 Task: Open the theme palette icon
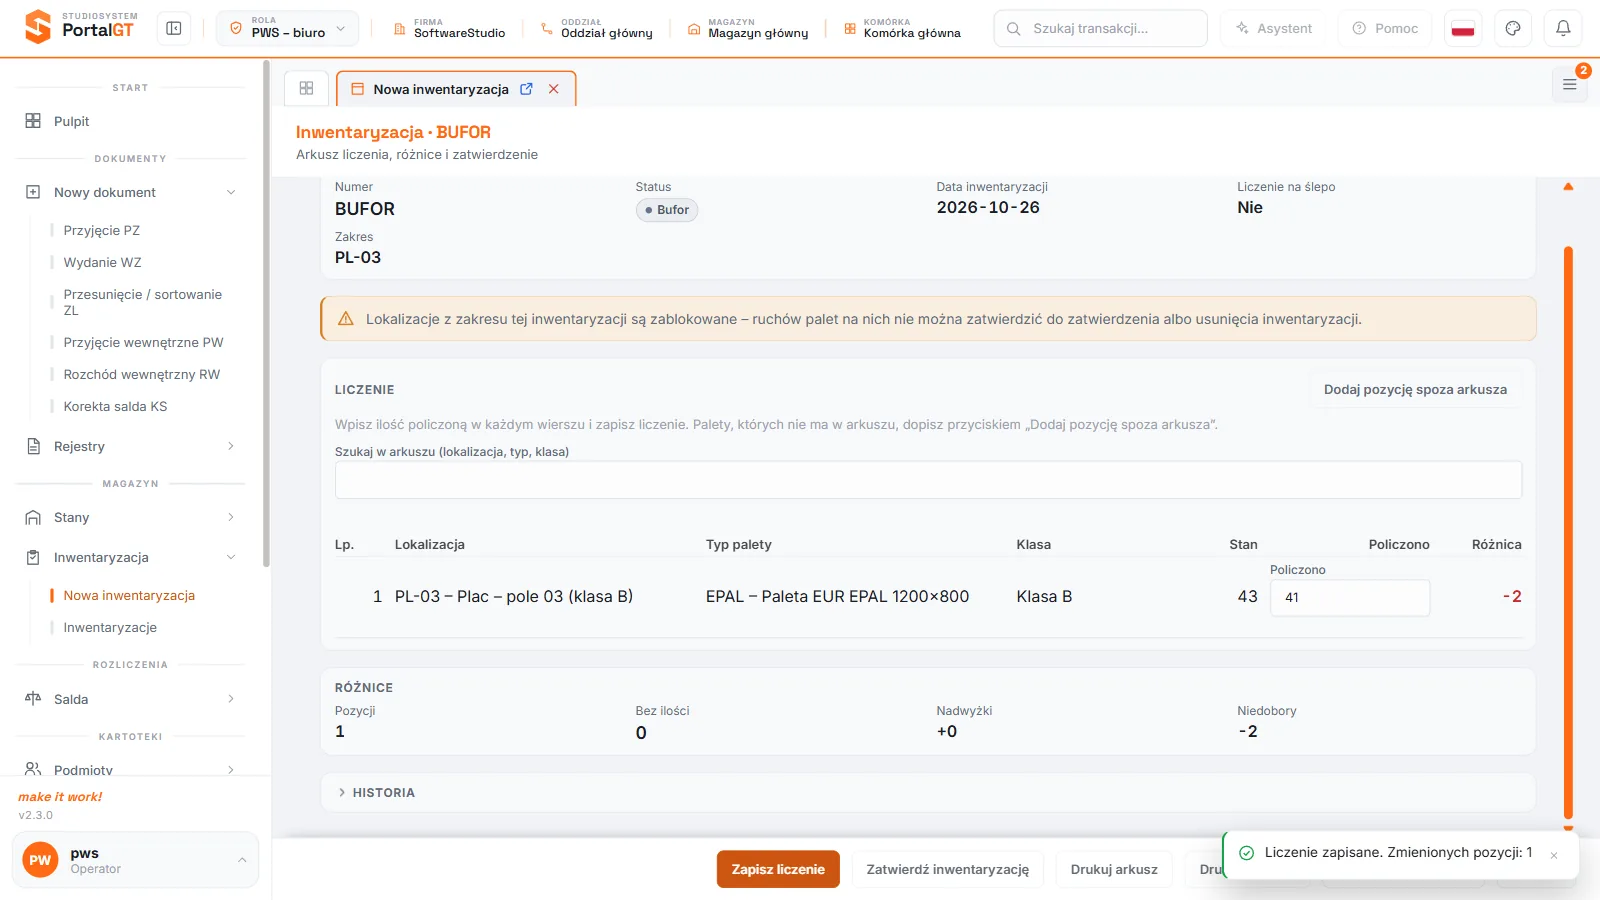tap(1513, 28)
